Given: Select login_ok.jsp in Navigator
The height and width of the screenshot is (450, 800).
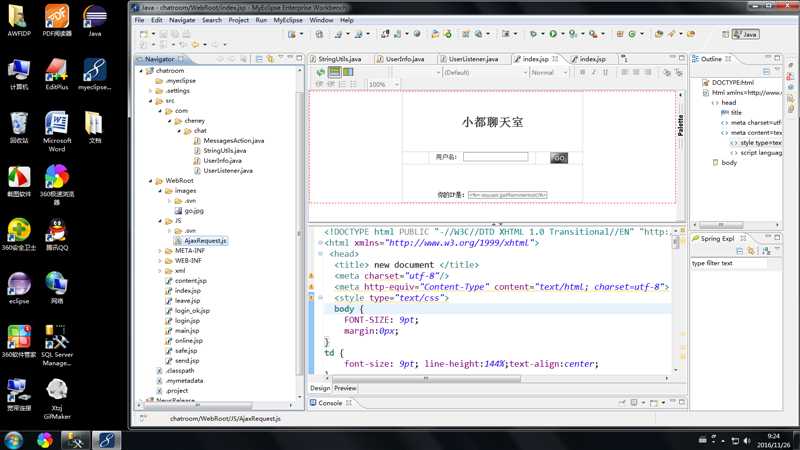Looking at the screenshot, I should pyautogui.click(x=192, y=311).
